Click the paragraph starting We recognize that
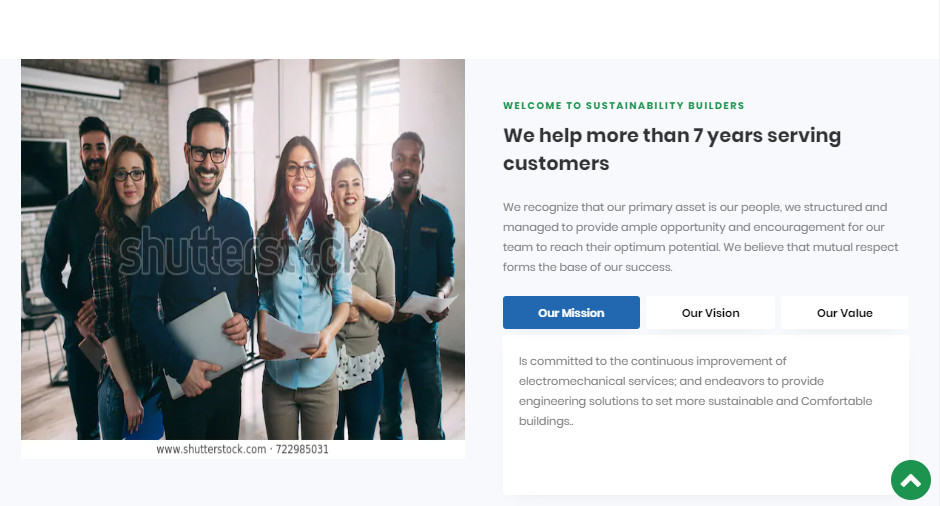Viewport: 940px width, 506px height. [700, 237]
